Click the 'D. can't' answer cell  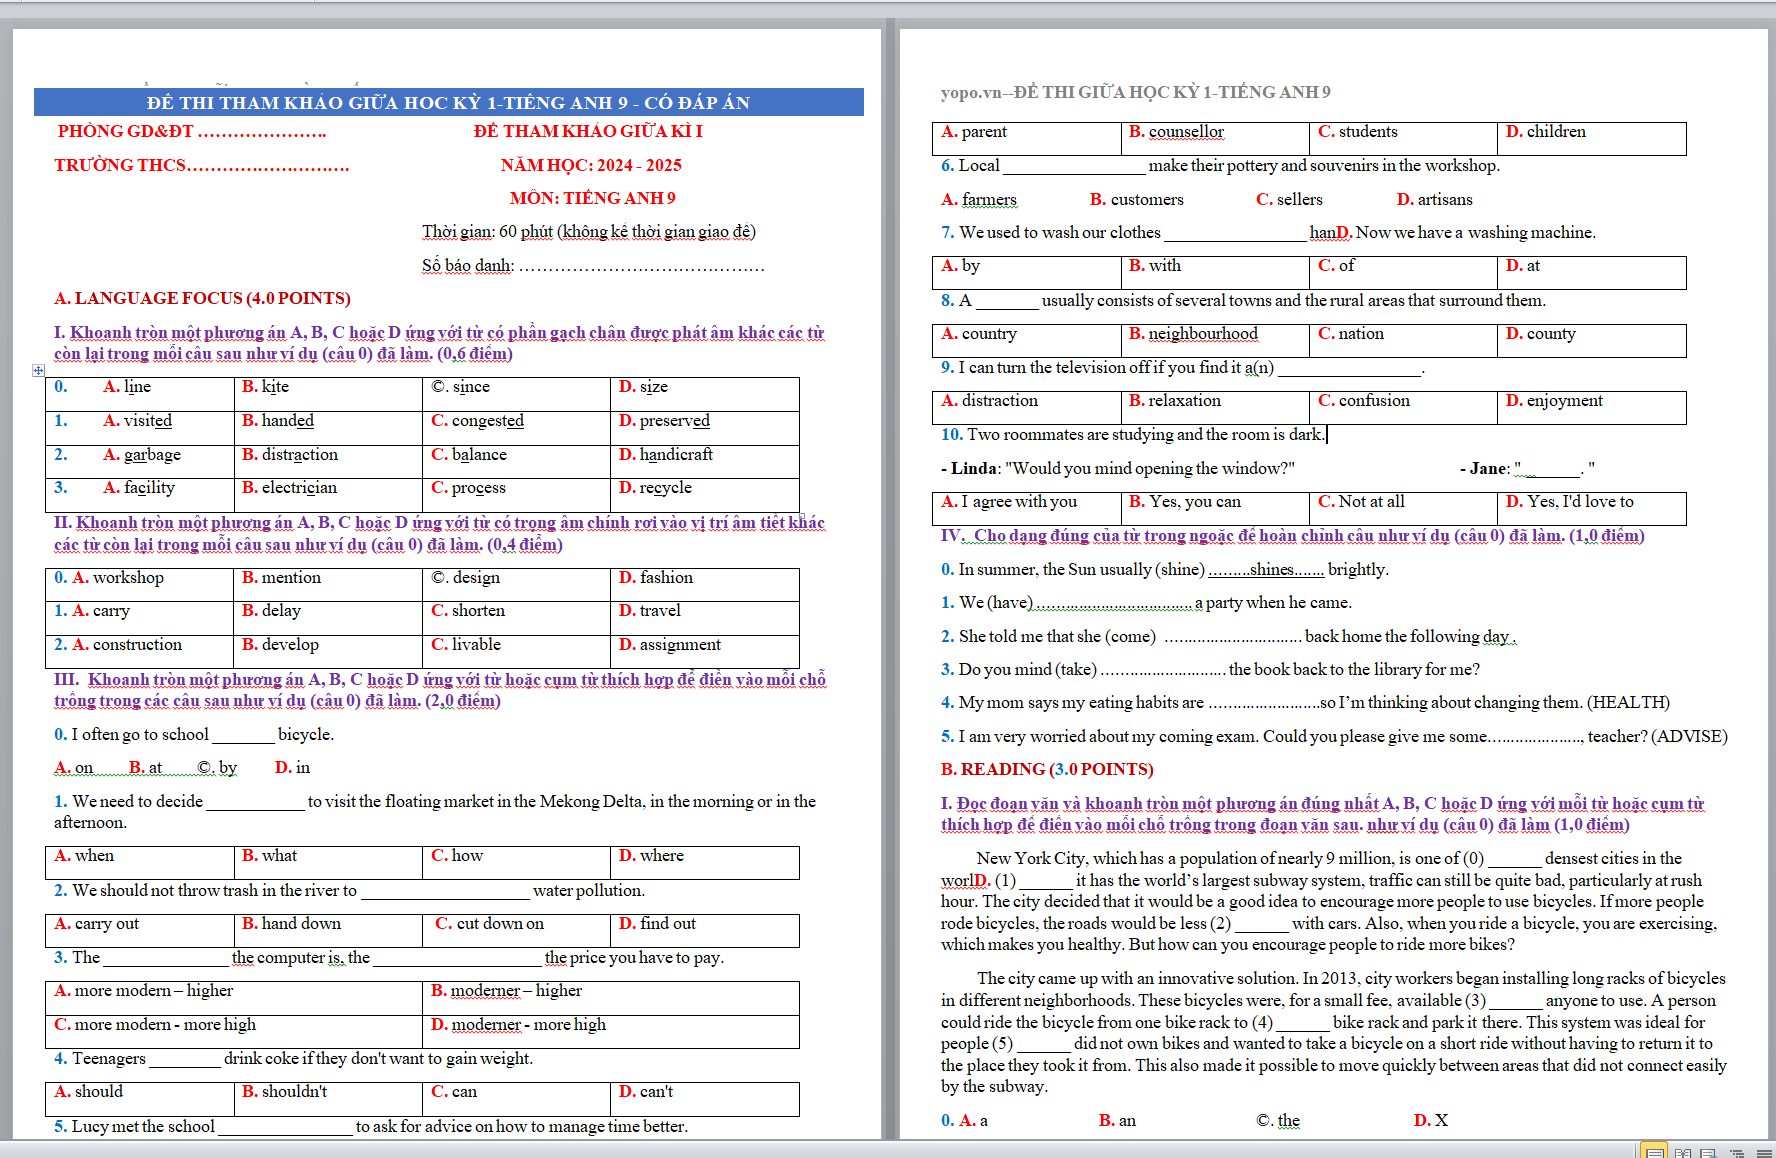(705, 1099)
